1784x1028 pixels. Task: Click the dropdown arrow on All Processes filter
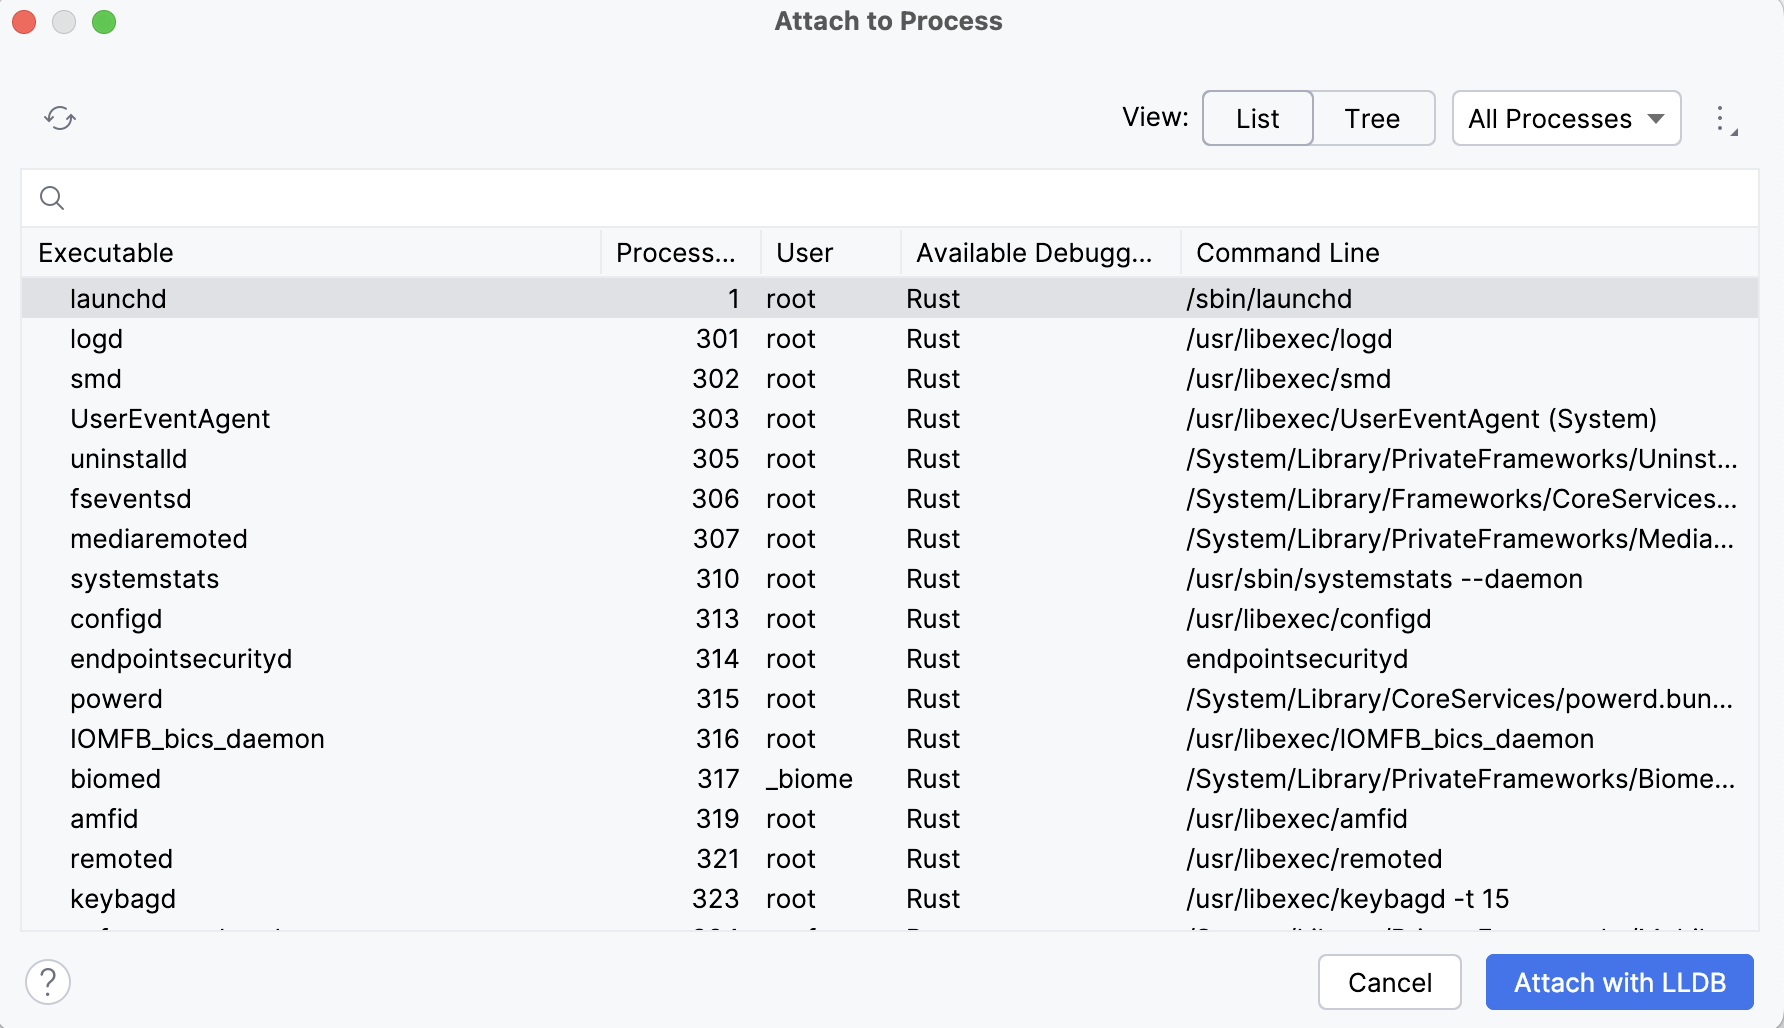click(x=1655, y=118)
